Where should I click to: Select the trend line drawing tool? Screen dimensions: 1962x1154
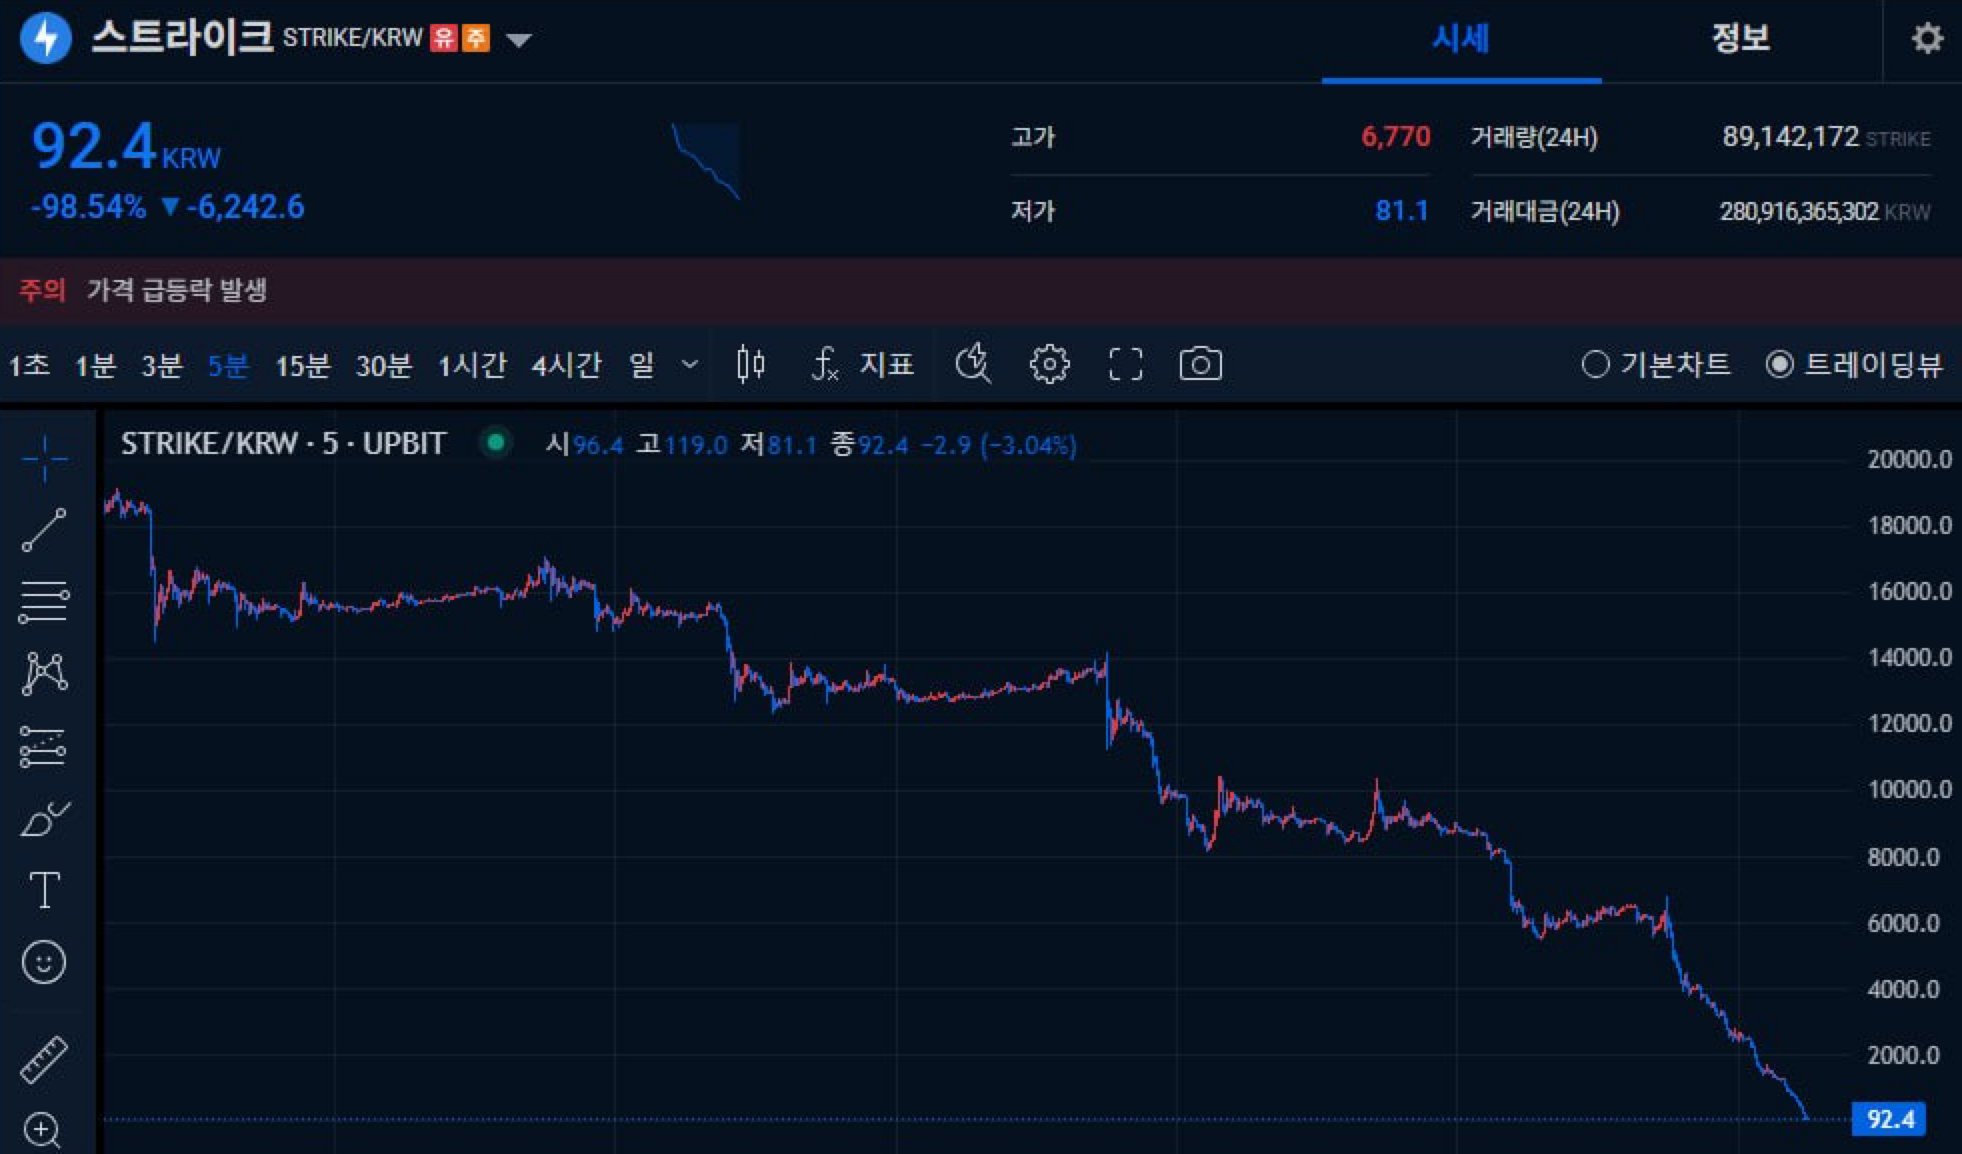point(44,530)
